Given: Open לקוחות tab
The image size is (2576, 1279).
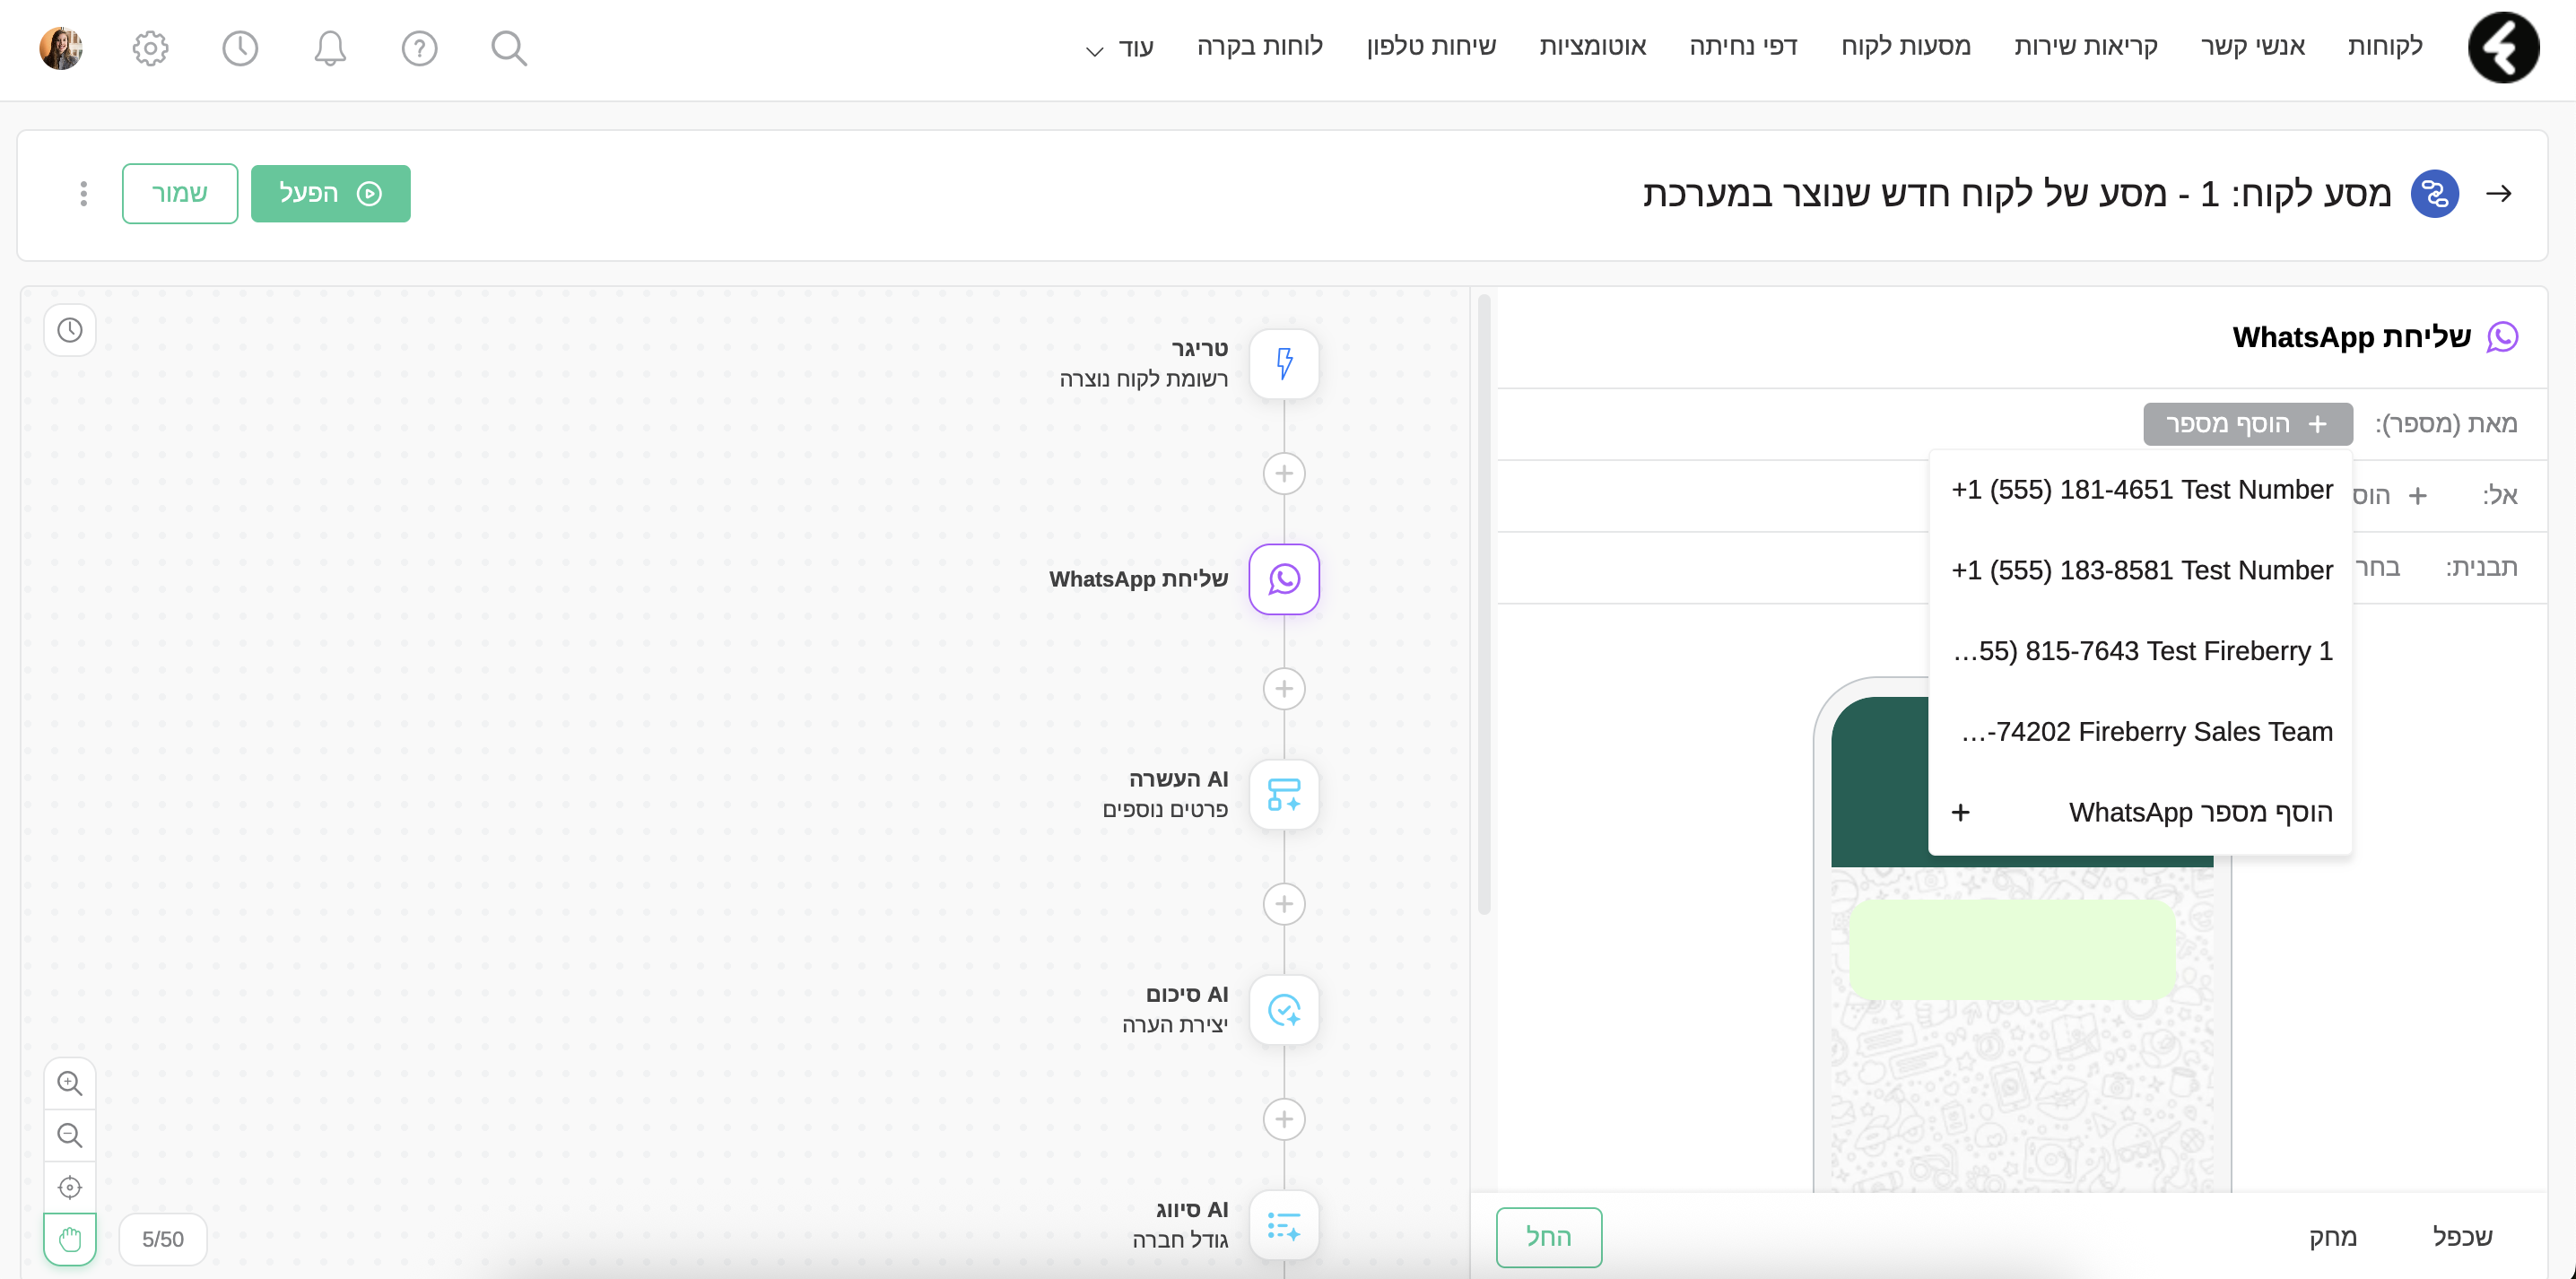Looking at the screenshot, I should 2385,46.
